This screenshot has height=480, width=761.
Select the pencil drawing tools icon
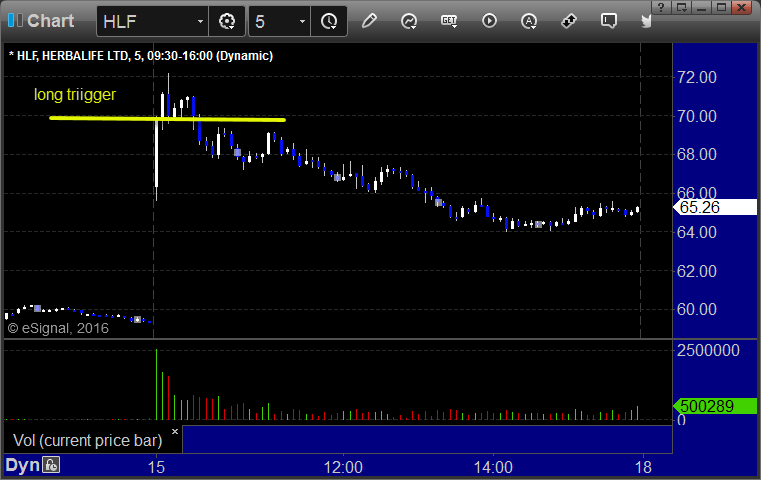tap(369, 21)
